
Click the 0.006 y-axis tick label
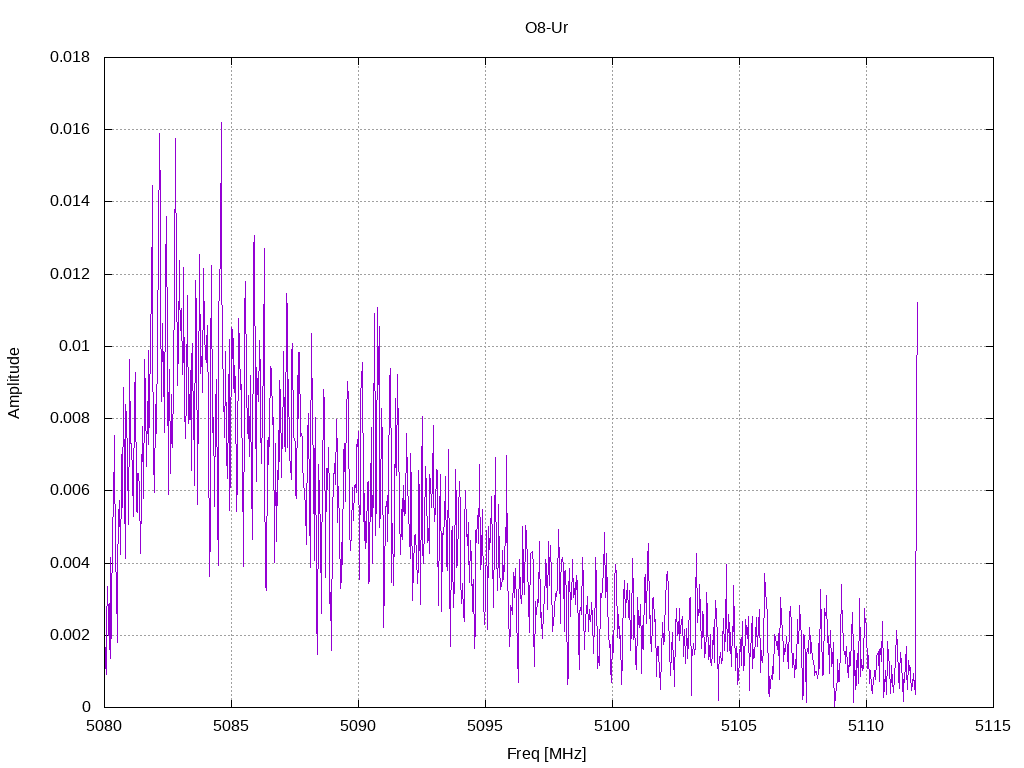(70, 490)
